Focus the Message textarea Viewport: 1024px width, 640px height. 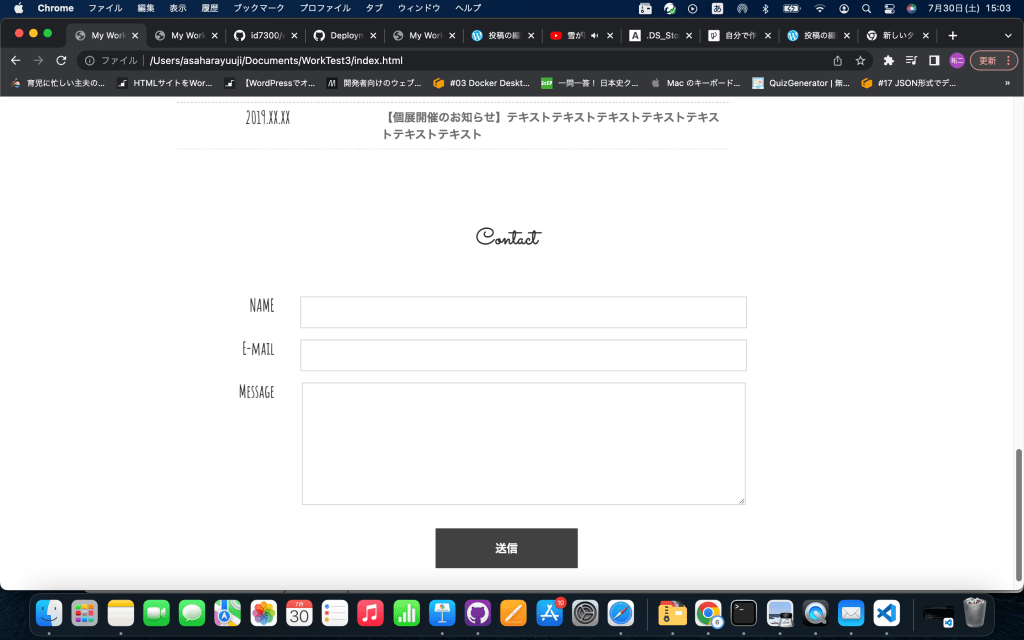(x=523, y=443)
